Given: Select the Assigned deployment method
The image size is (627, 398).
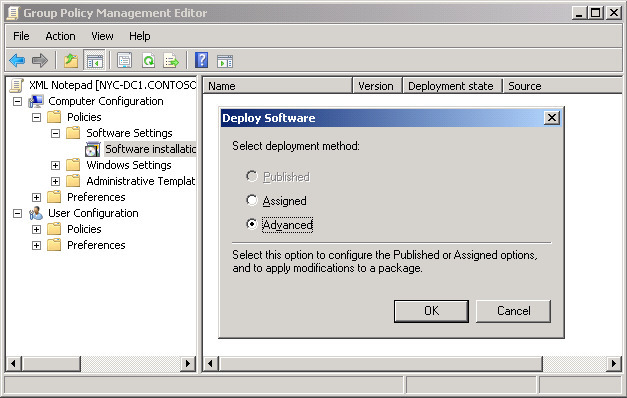Looking at the screenshot, I should [x=252, y=200].
